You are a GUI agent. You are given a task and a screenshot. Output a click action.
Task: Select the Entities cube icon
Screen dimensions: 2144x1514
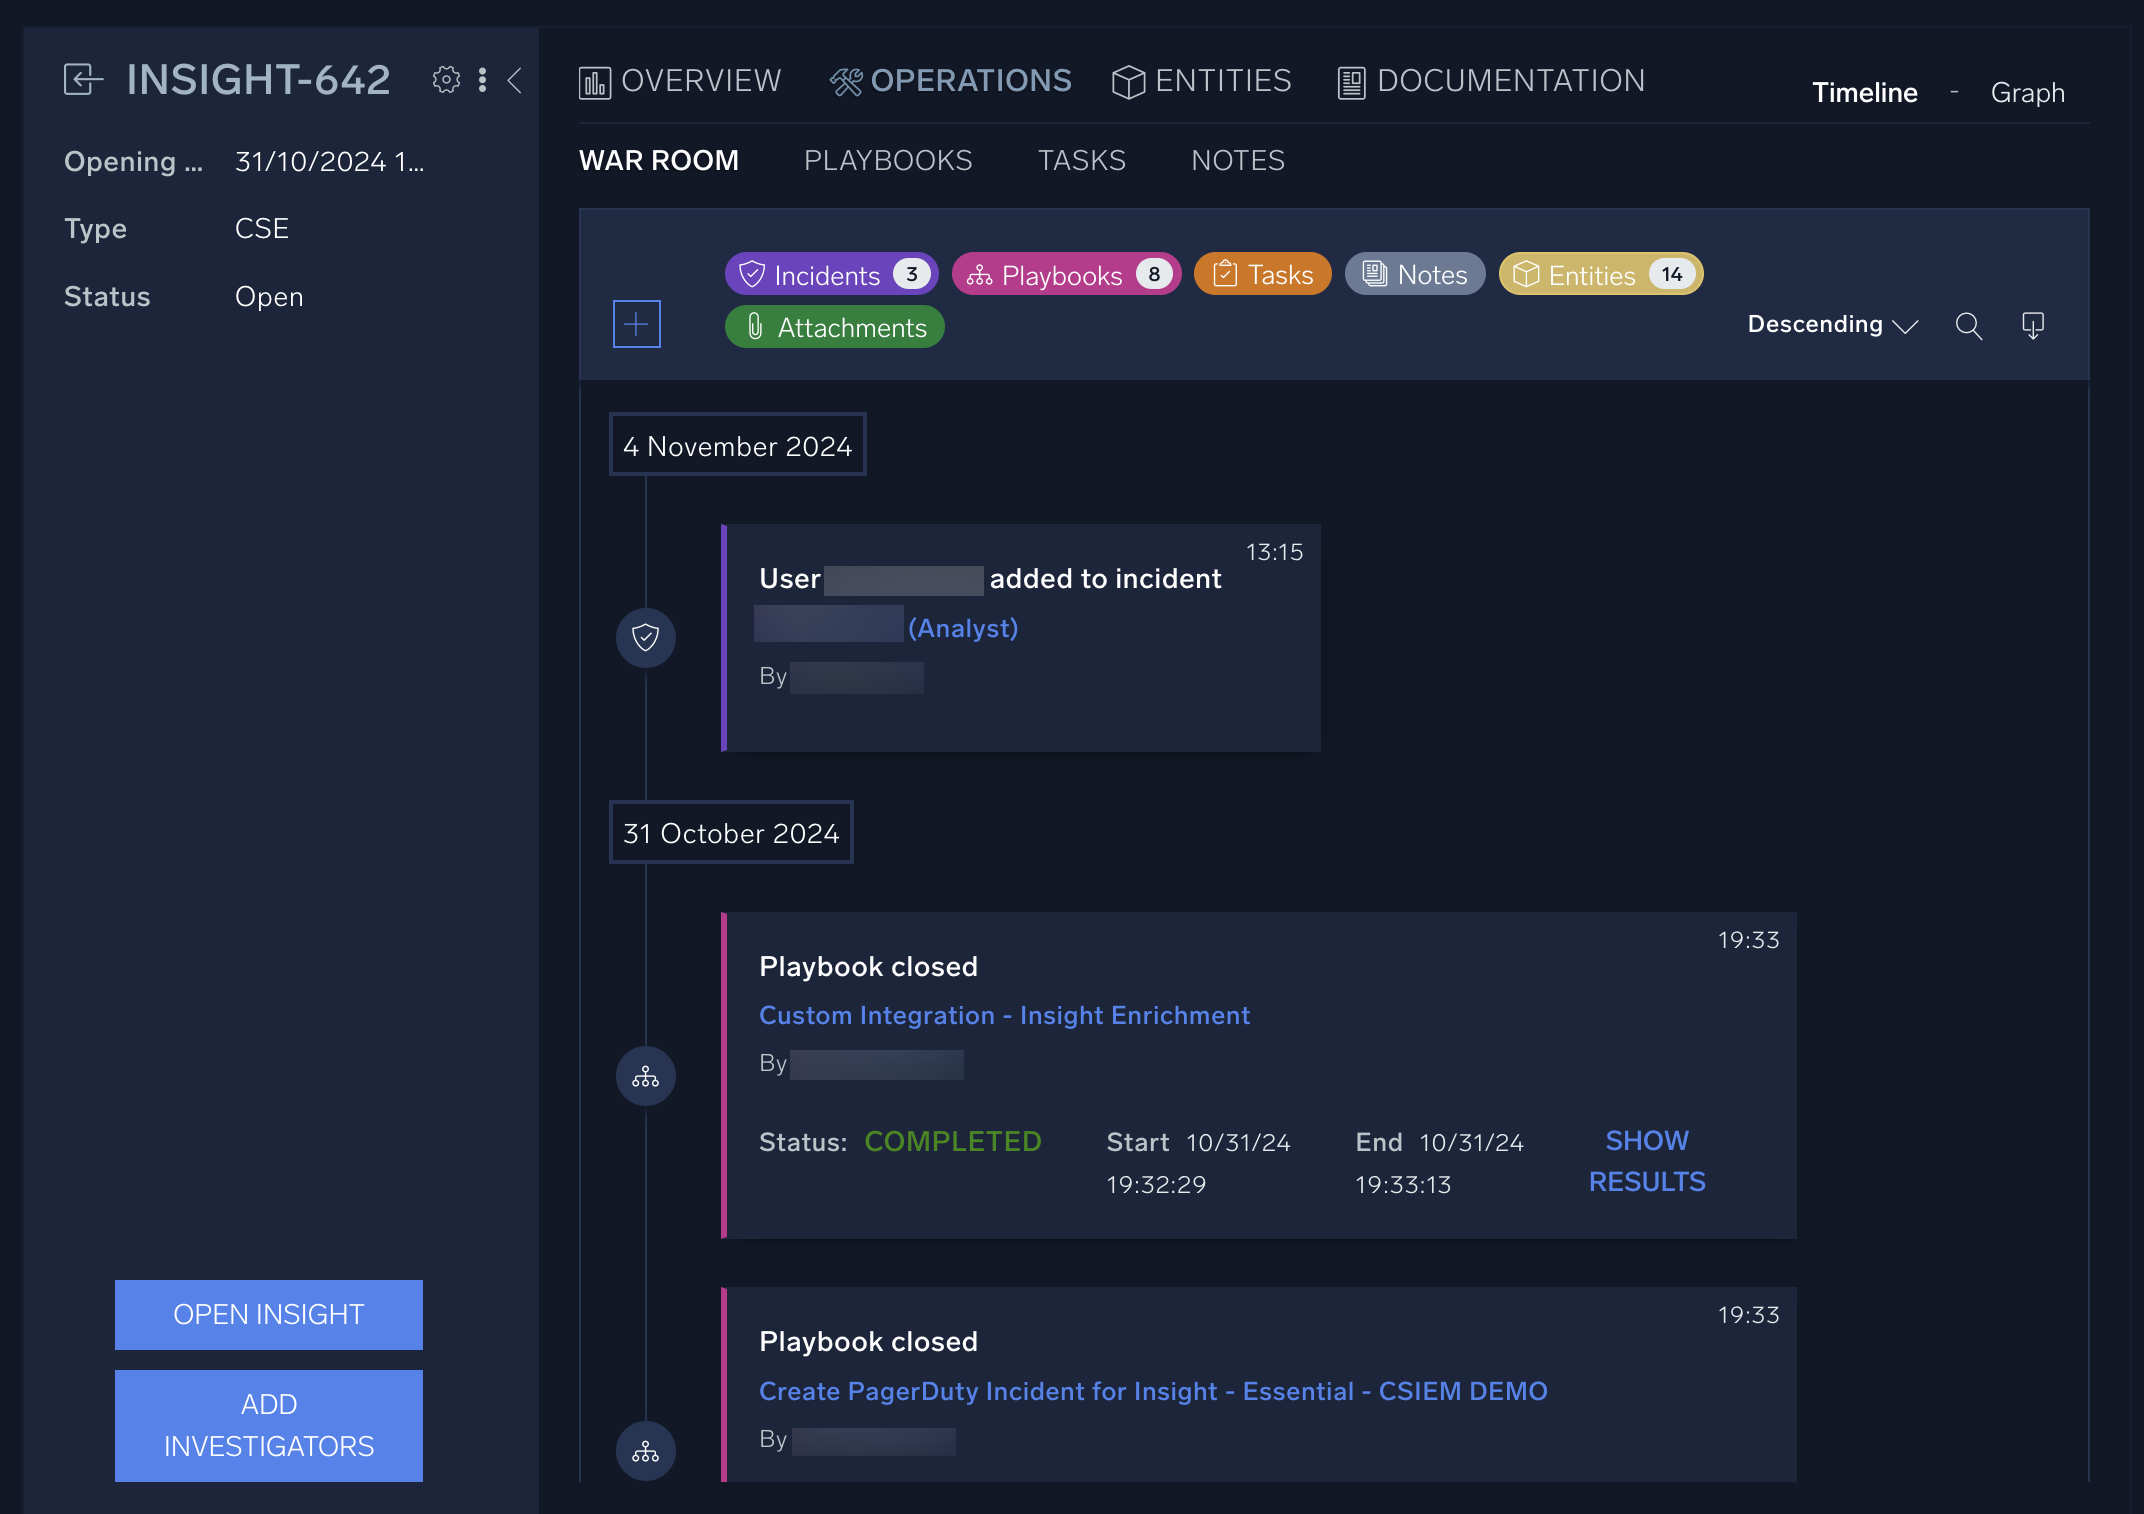1128,81
